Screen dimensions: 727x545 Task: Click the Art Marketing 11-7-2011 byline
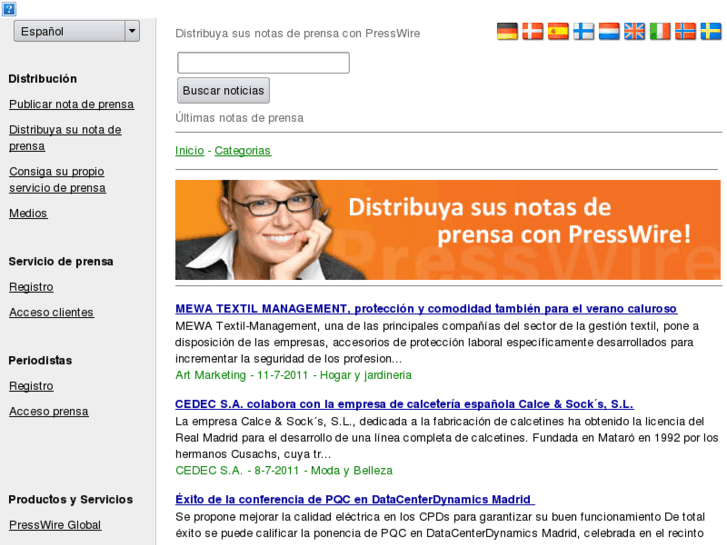[x=293, y=375]
